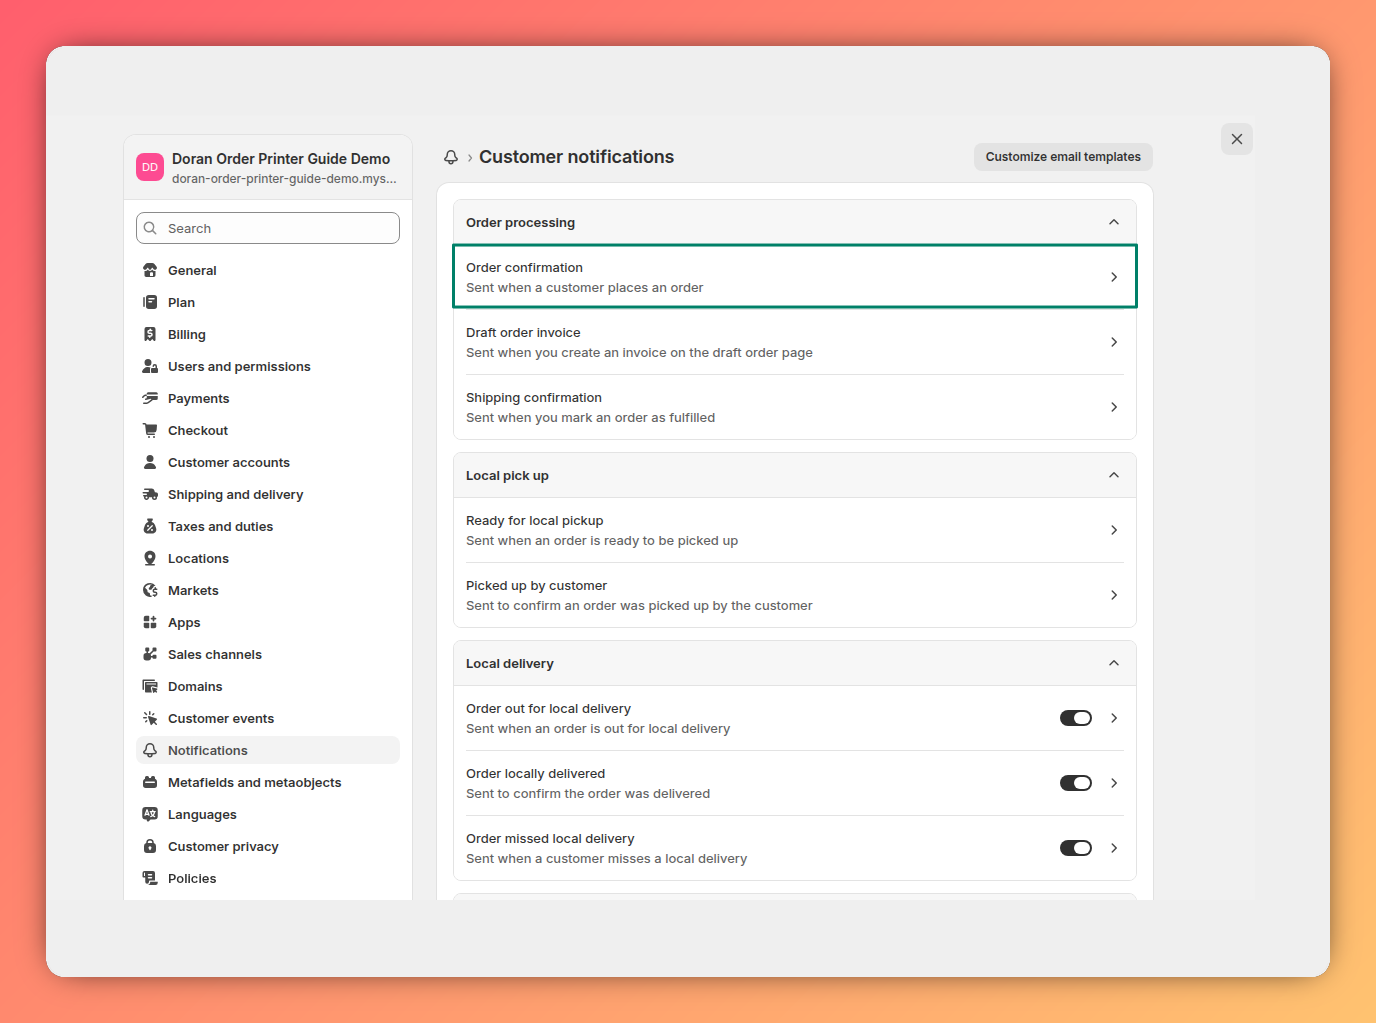Image resolution: width=1376 pixels, height=1023 pixels.
Task: Open Order out for local delivery chevron
Action: coord(1114,718)
